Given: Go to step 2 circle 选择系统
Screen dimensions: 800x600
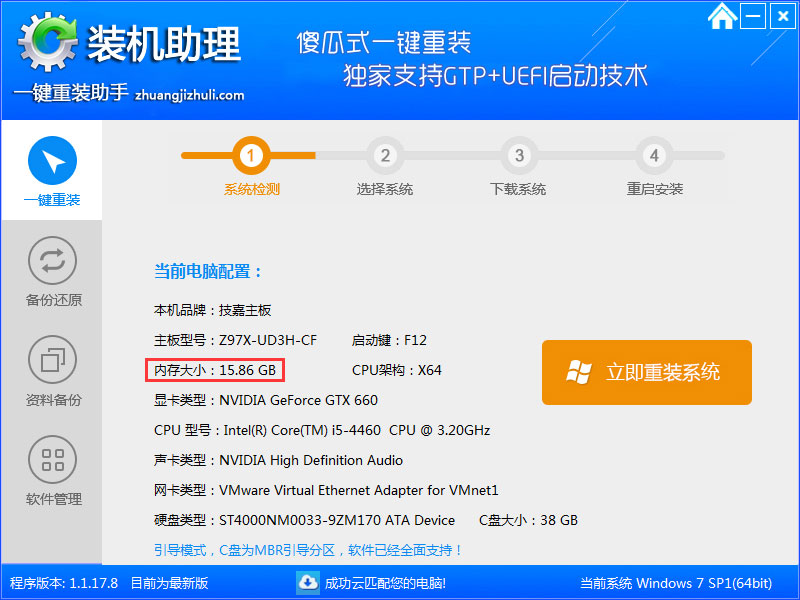Looking at the screenshot, I should [x=385, y=155].
